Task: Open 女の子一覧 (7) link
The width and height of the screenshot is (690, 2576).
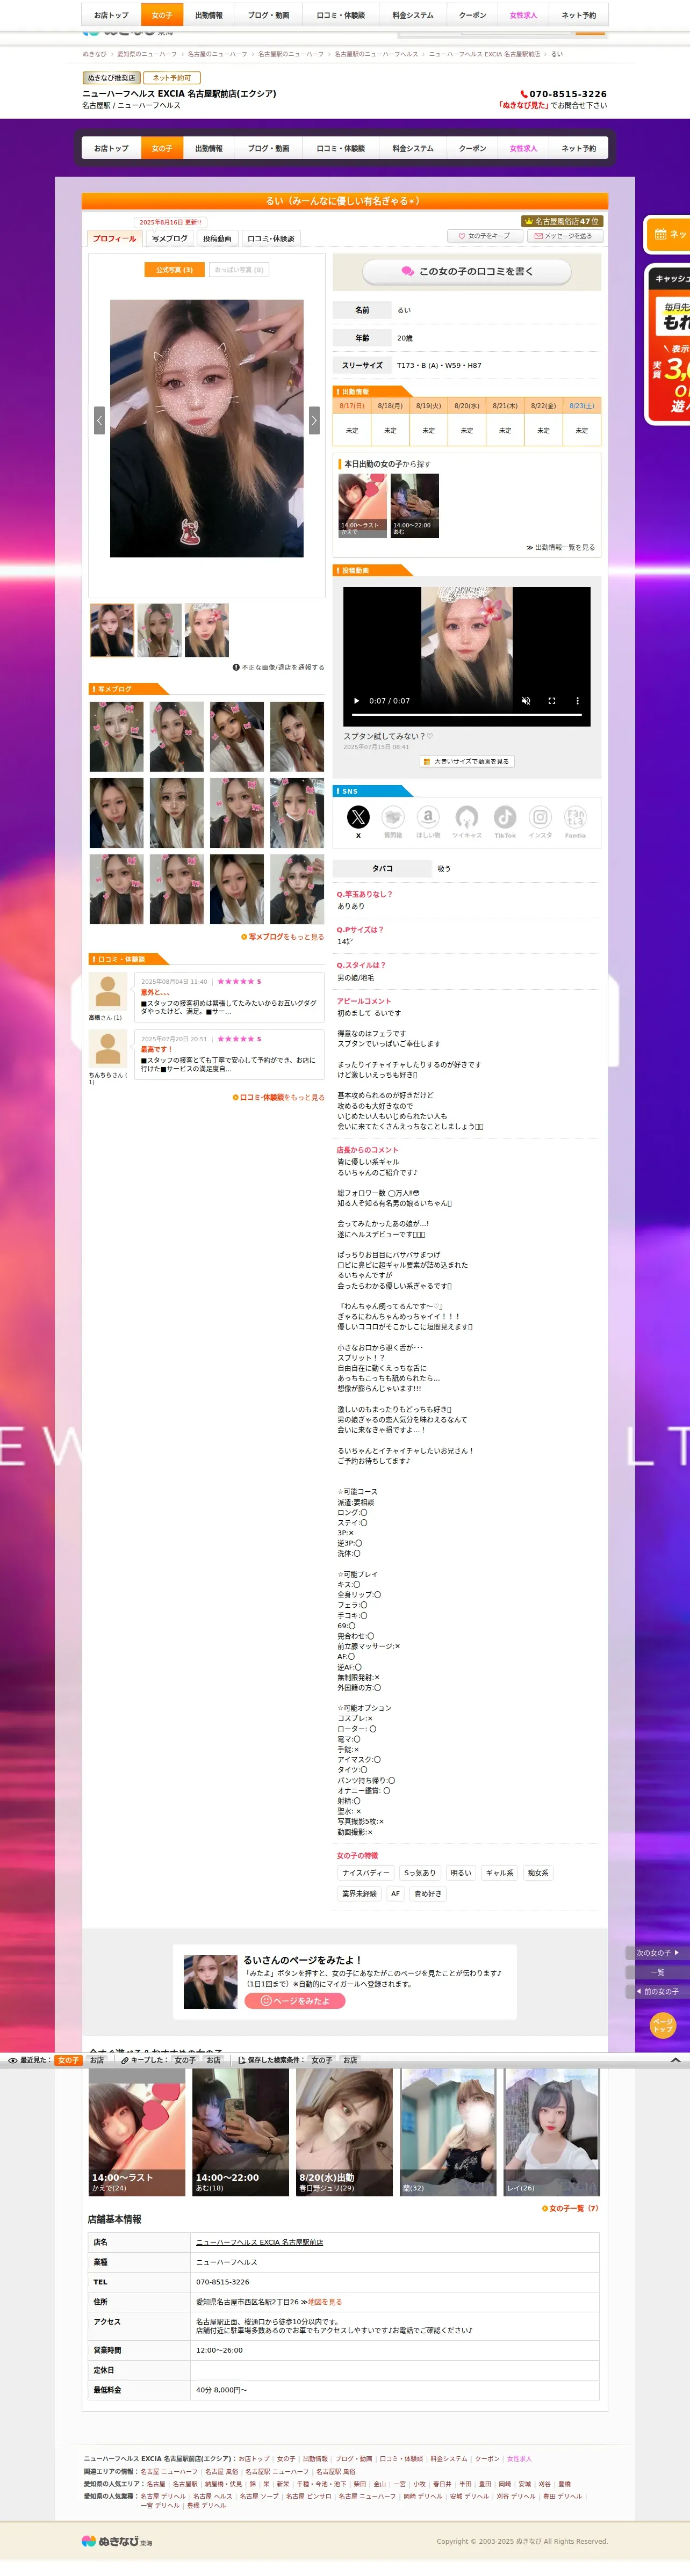Action: point(570,2208)
